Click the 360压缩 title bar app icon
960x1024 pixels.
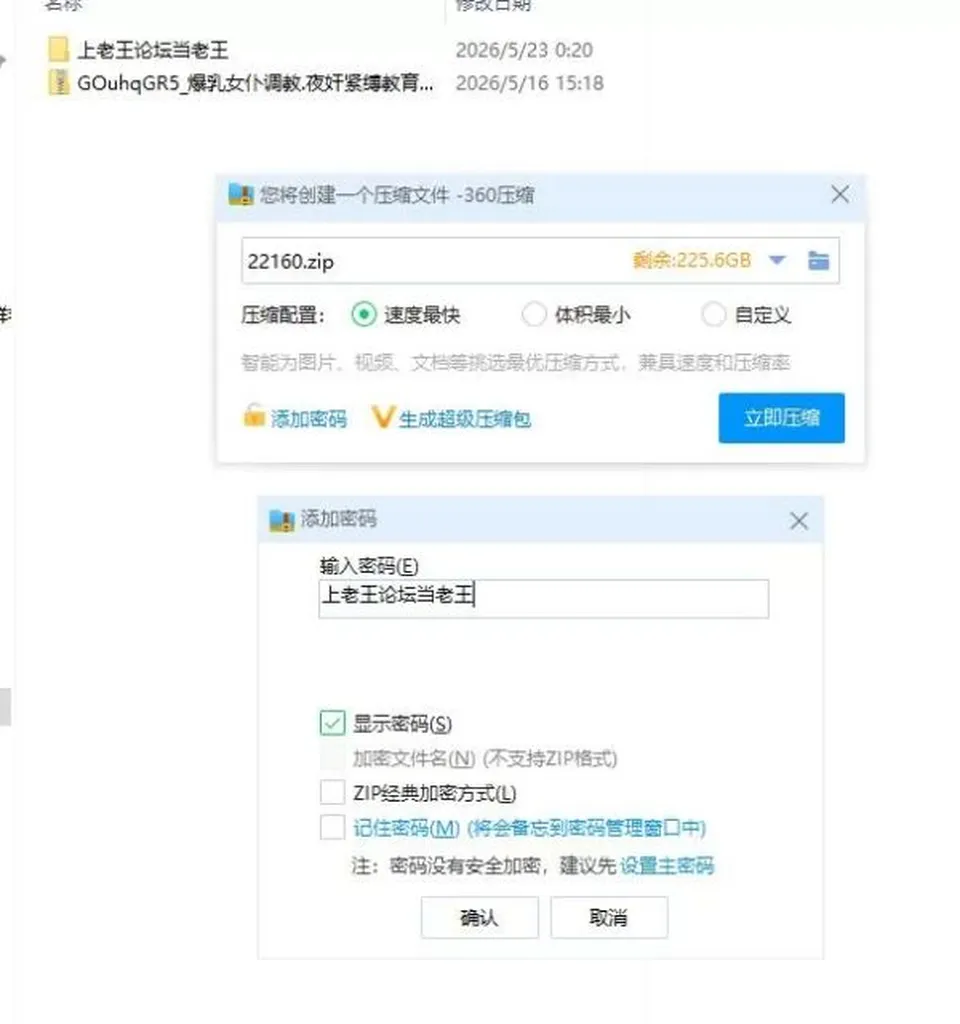pos(240,194)
